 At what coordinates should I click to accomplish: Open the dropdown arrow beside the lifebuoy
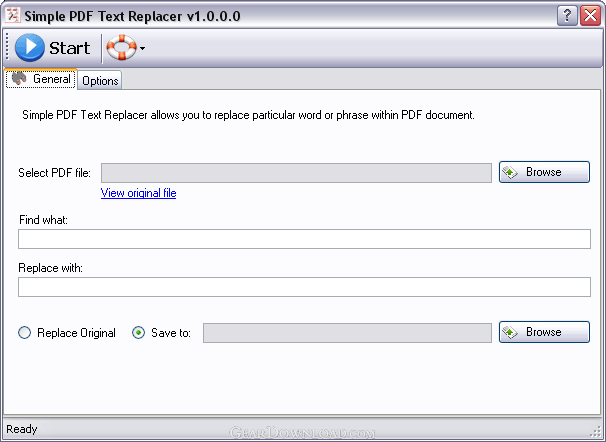tap(143, 48)
